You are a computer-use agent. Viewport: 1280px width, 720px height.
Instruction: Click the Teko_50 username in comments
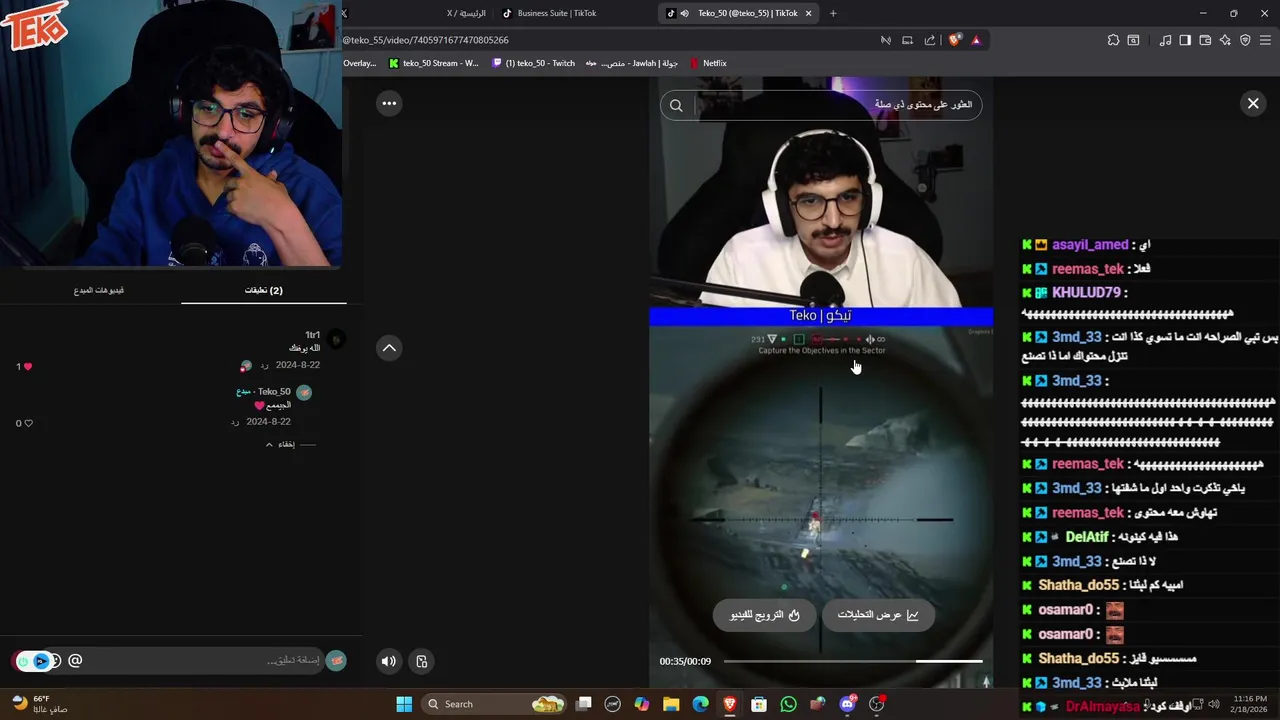[x=273, y=392]
